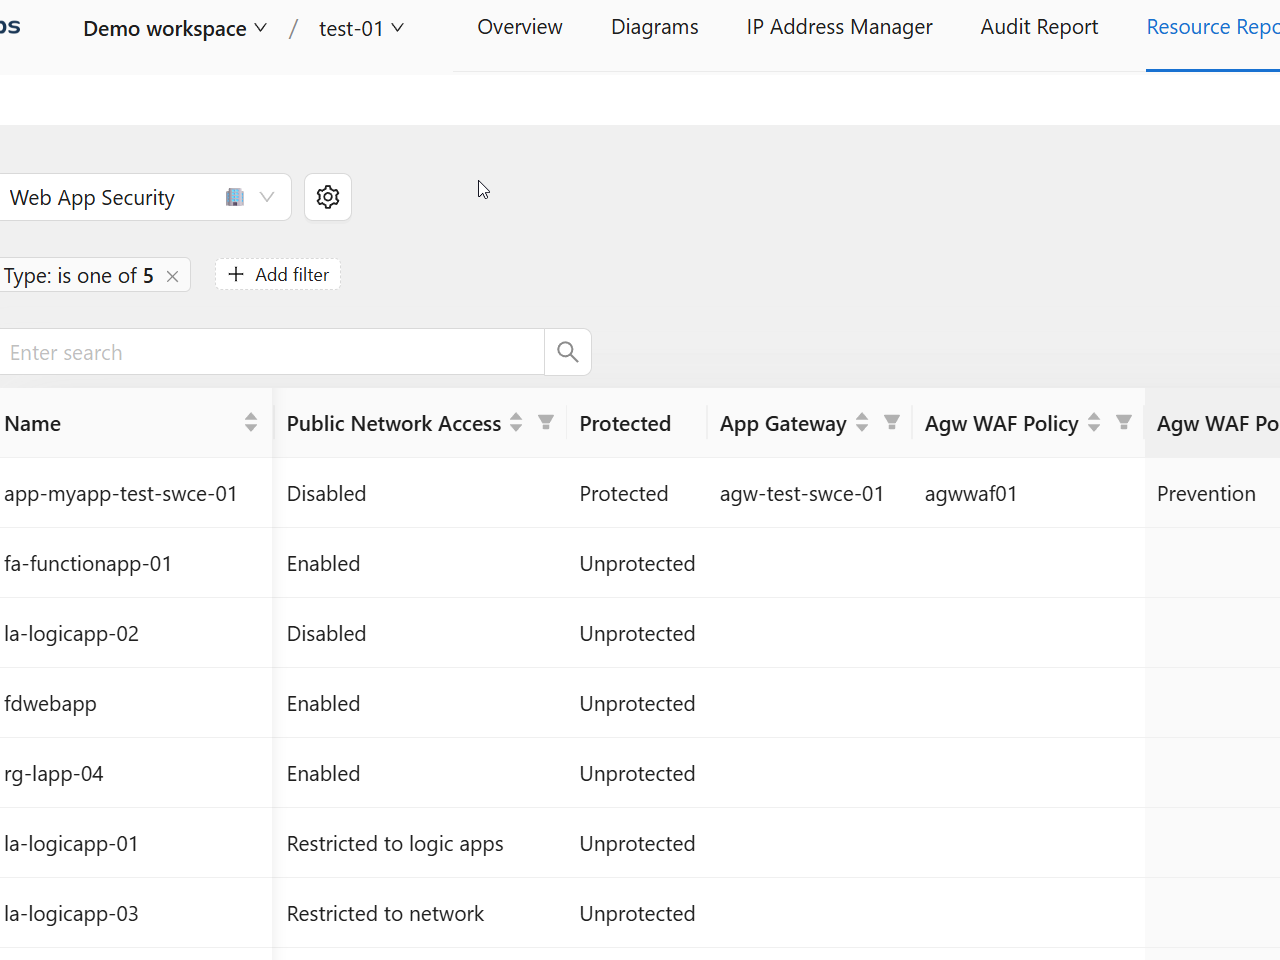Click the Add filter button

[278, 275]
